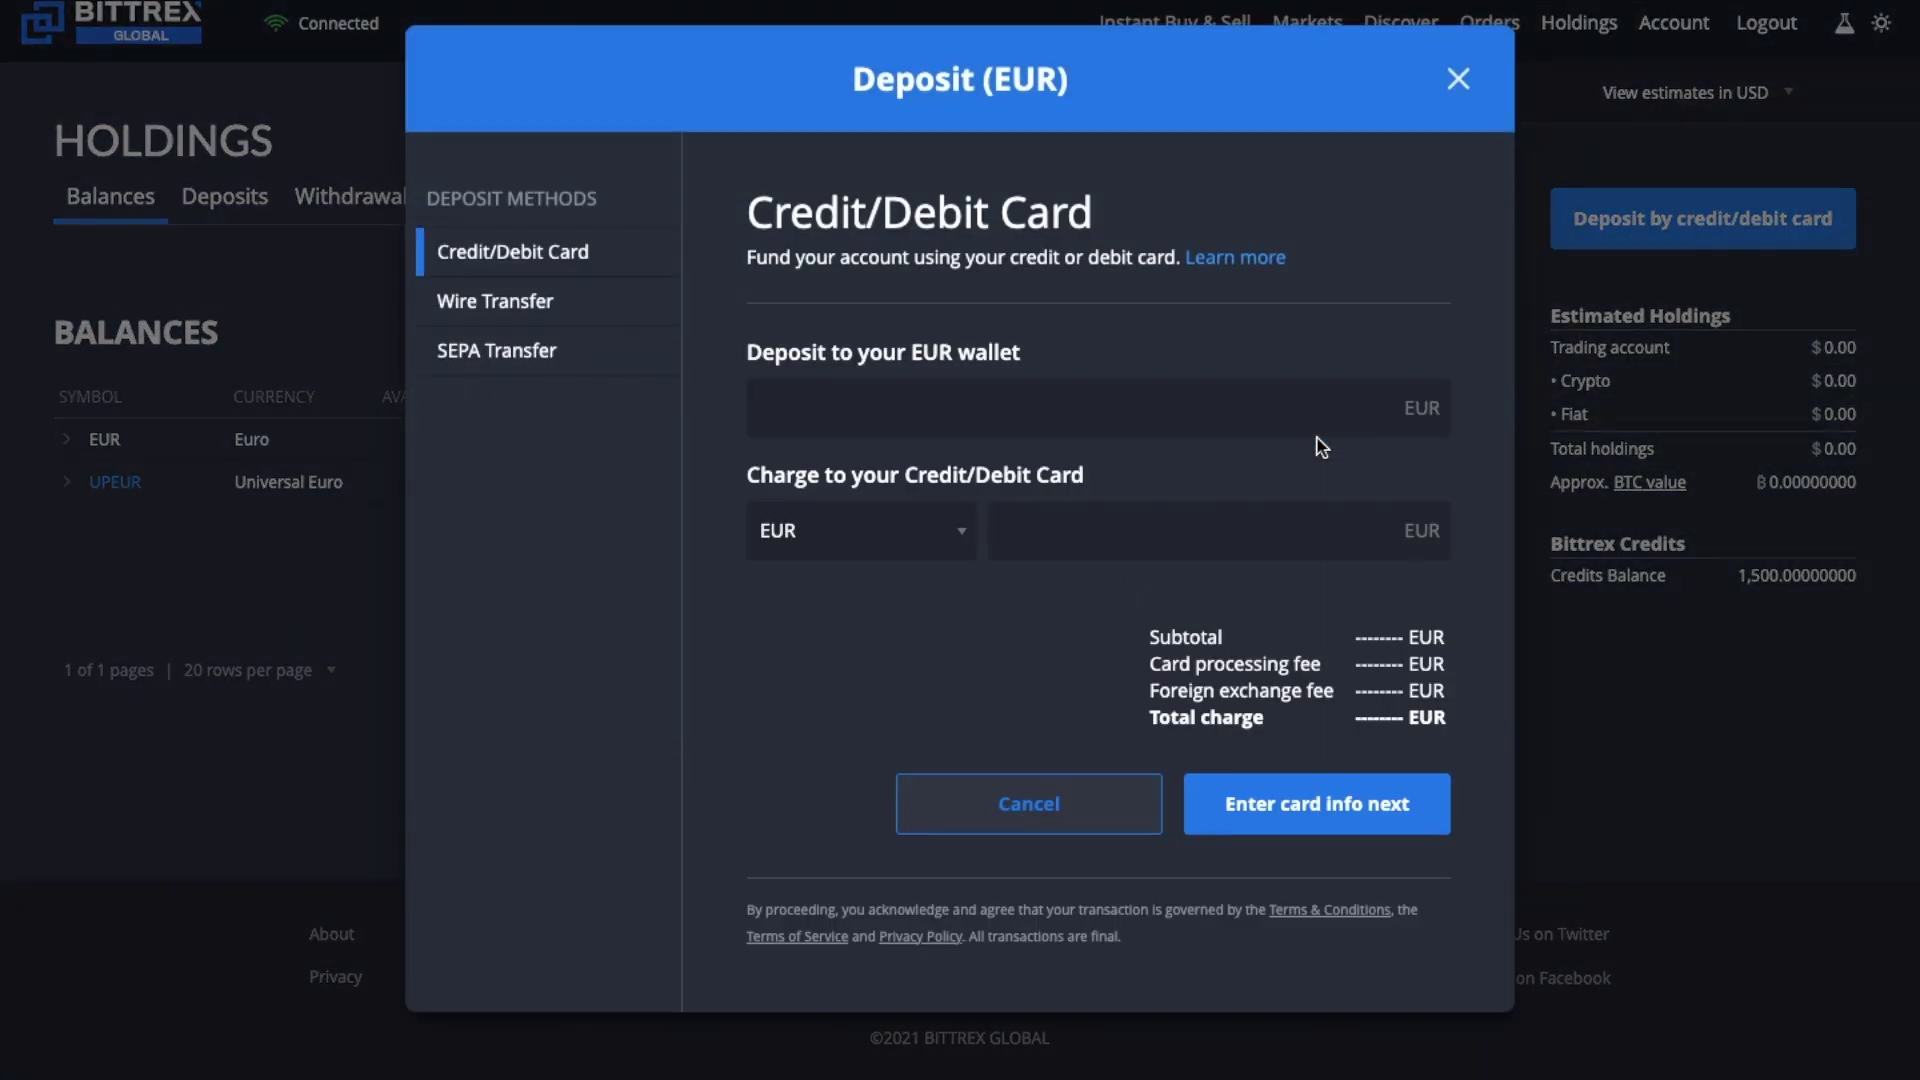Click the UPEUR row expand arrow
Image resolution: width=1920 pixels, height=1080 pixels.
pos(65,481)
